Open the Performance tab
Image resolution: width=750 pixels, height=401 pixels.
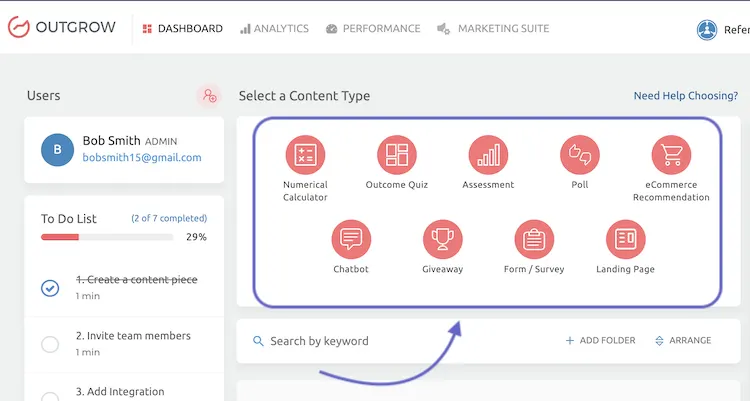[x=373, y=29]
